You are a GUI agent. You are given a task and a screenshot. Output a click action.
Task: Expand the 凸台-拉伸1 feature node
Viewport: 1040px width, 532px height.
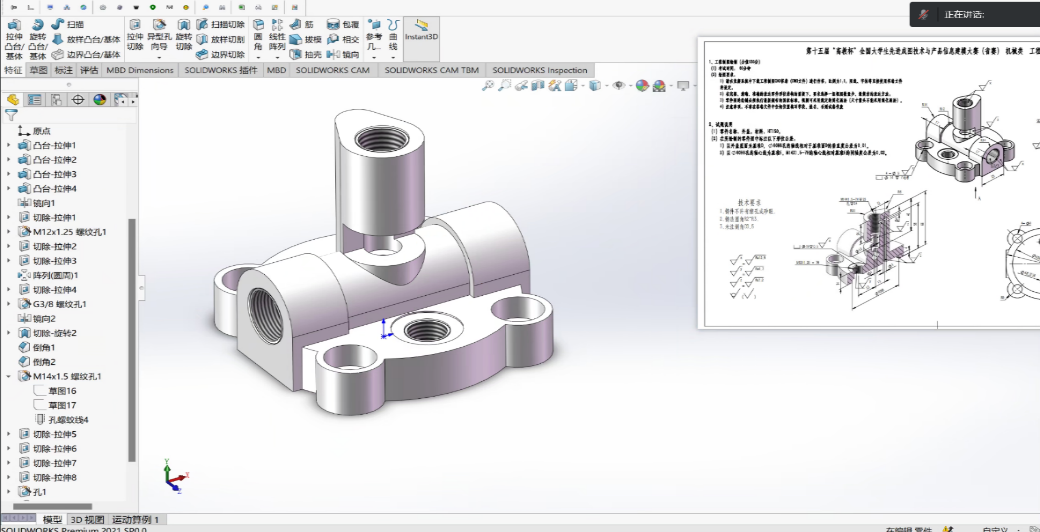[x=9, y=146]
